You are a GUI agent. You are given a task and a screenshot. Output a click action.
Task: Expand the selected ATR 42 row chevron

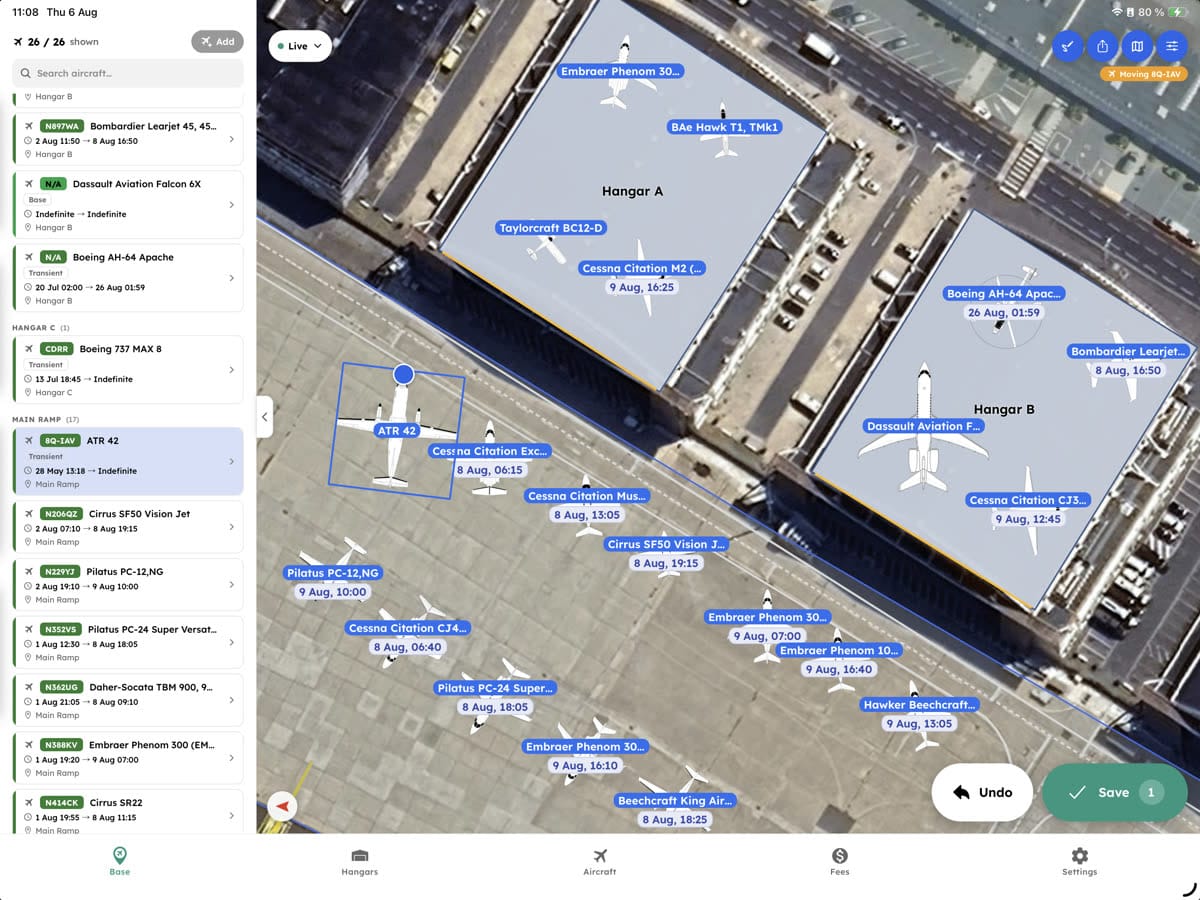(232, 462)
